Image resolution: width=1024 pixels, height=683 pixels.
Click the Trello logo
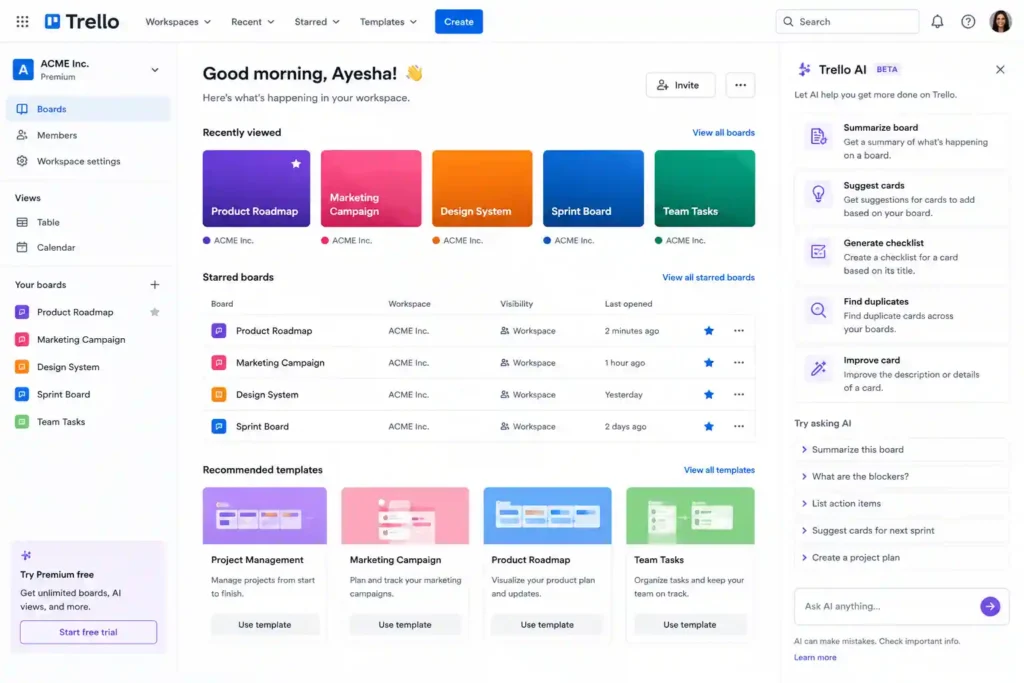[x=82, y=22]
